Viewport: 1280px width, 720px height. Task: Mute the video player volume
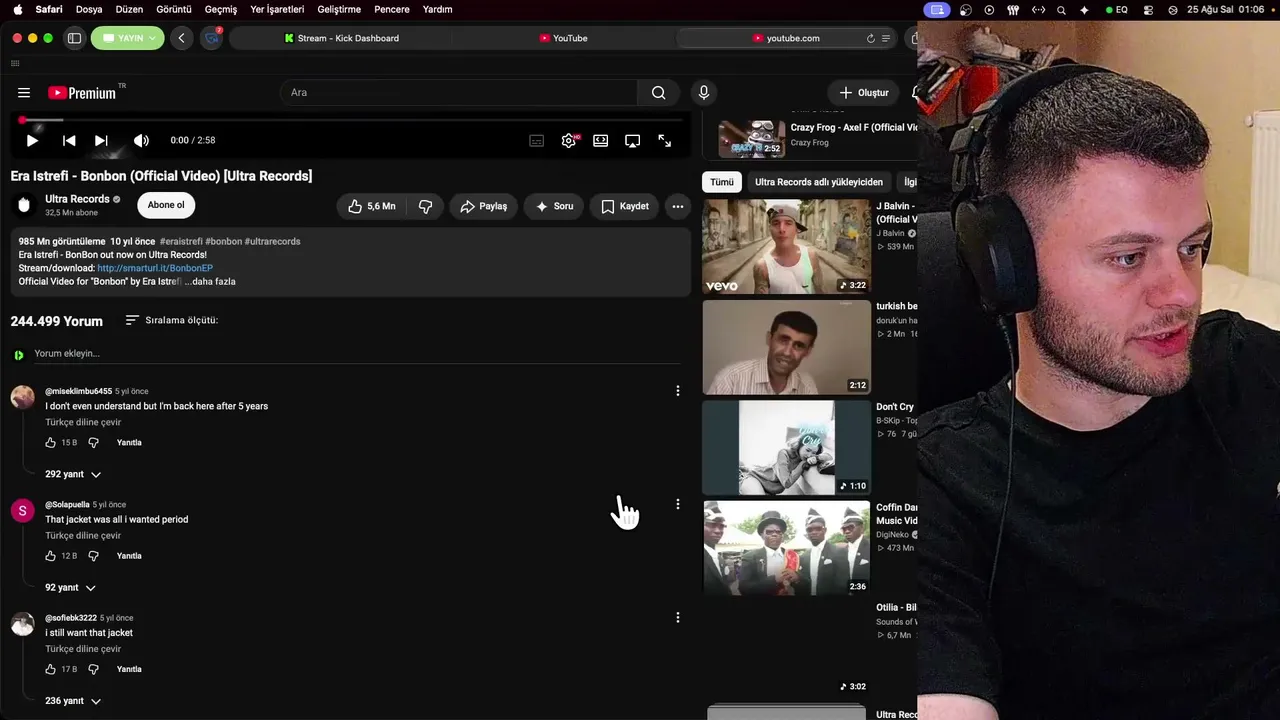coord(141,141)
